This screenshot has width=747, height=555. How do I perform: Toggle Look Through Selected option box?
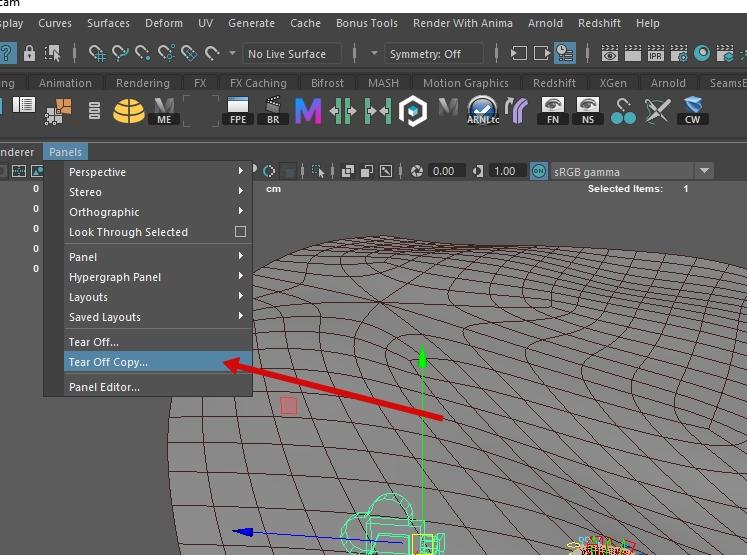240,232
